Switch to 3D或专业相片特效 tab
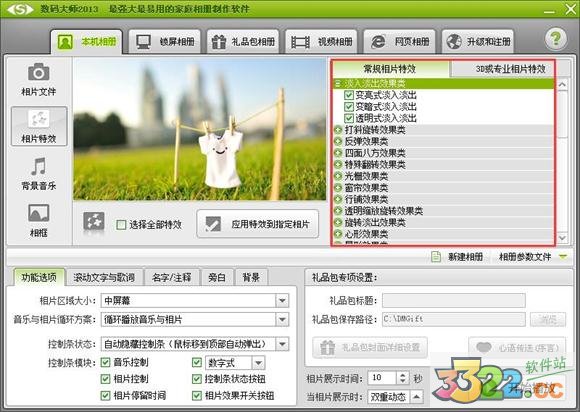 tap(510, 69)
